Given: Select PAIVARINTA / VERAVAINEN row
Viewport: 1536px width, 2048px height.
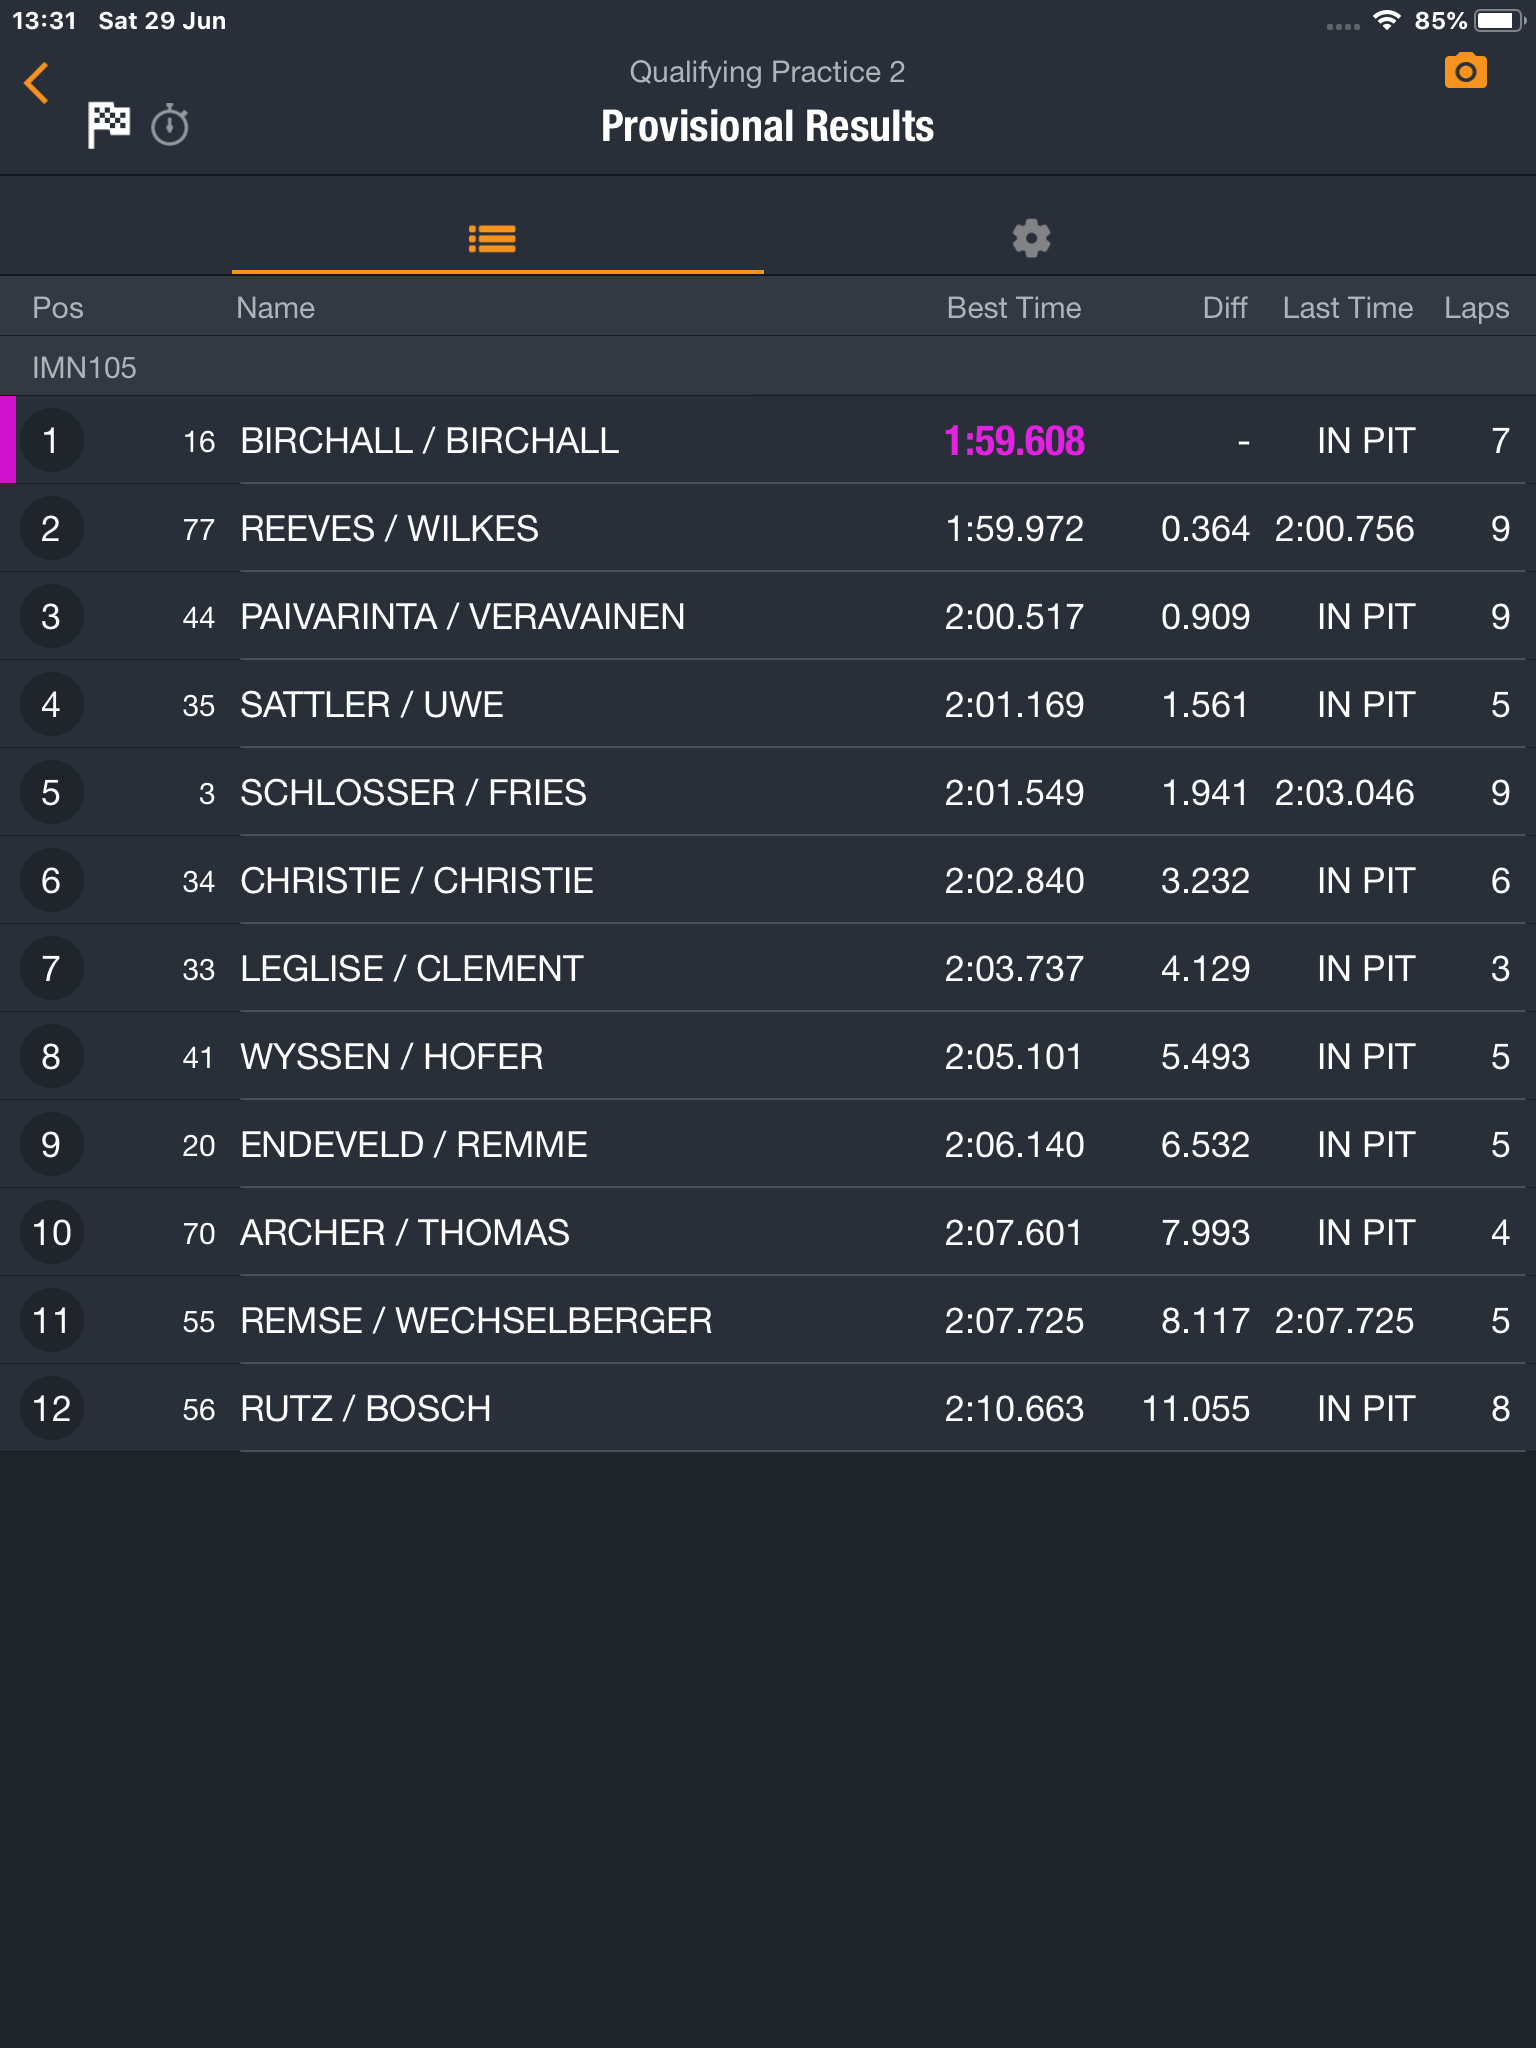Looking at the screenshot, I should point(768,616).
